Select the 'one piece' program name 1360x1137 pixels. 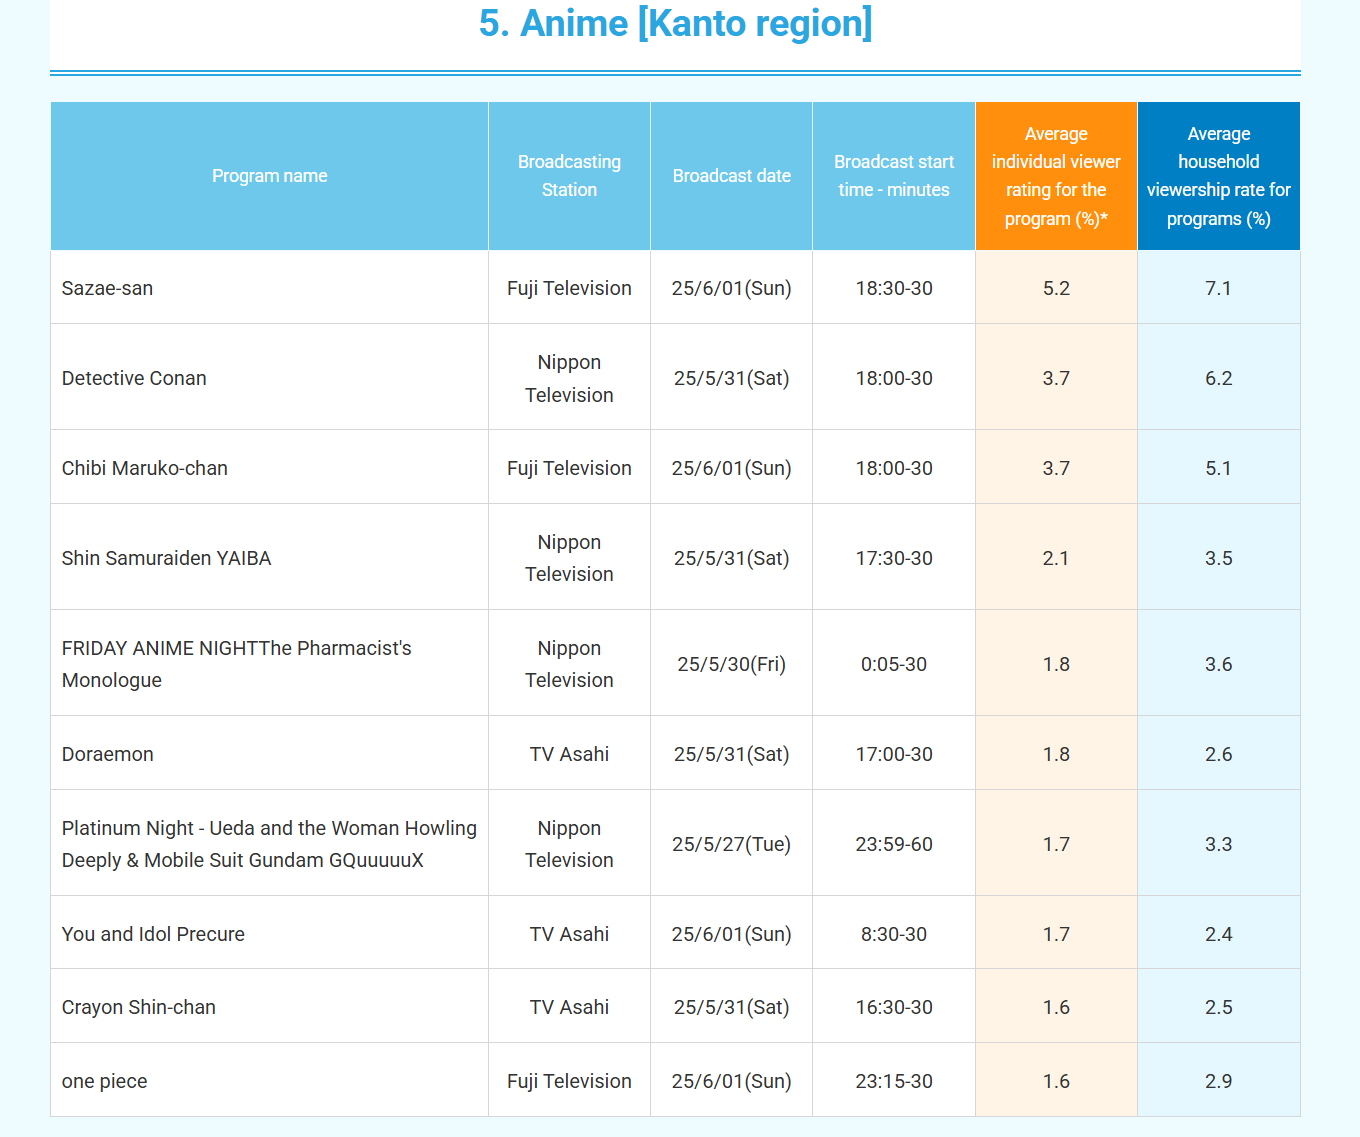(104, 1081)
